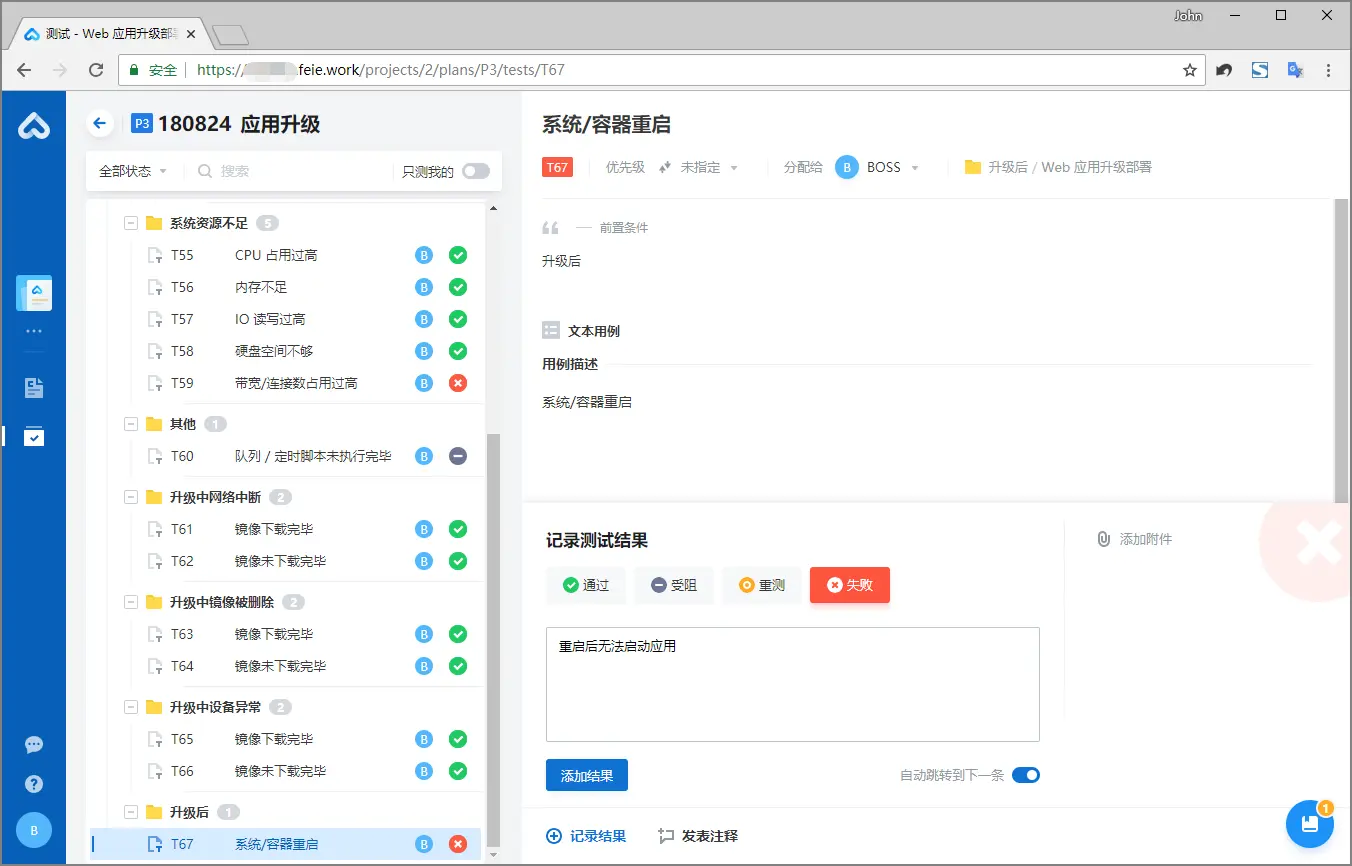Click the blue floating notification button
Screen dimensions: 1352x866
[1309, 825]
